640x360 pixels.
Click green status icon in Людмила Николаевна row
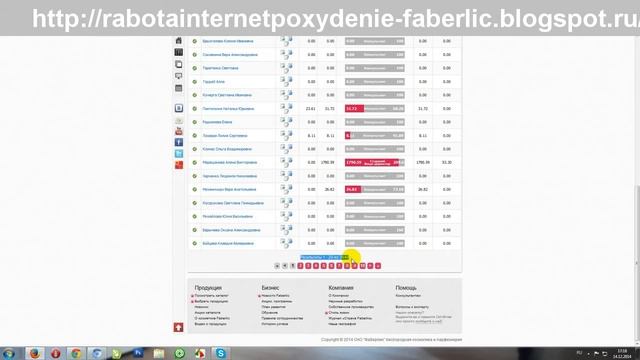point(195,176)
